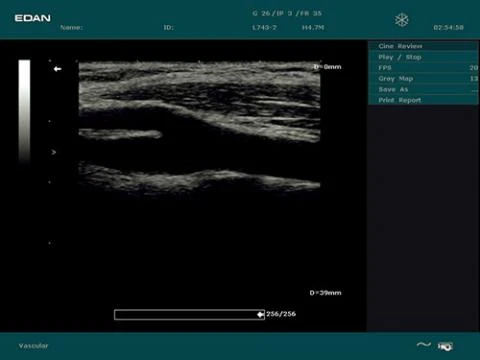Open the Save As option
The height and width of the screenshot is (360, 480).
click(x=423, y=89)
